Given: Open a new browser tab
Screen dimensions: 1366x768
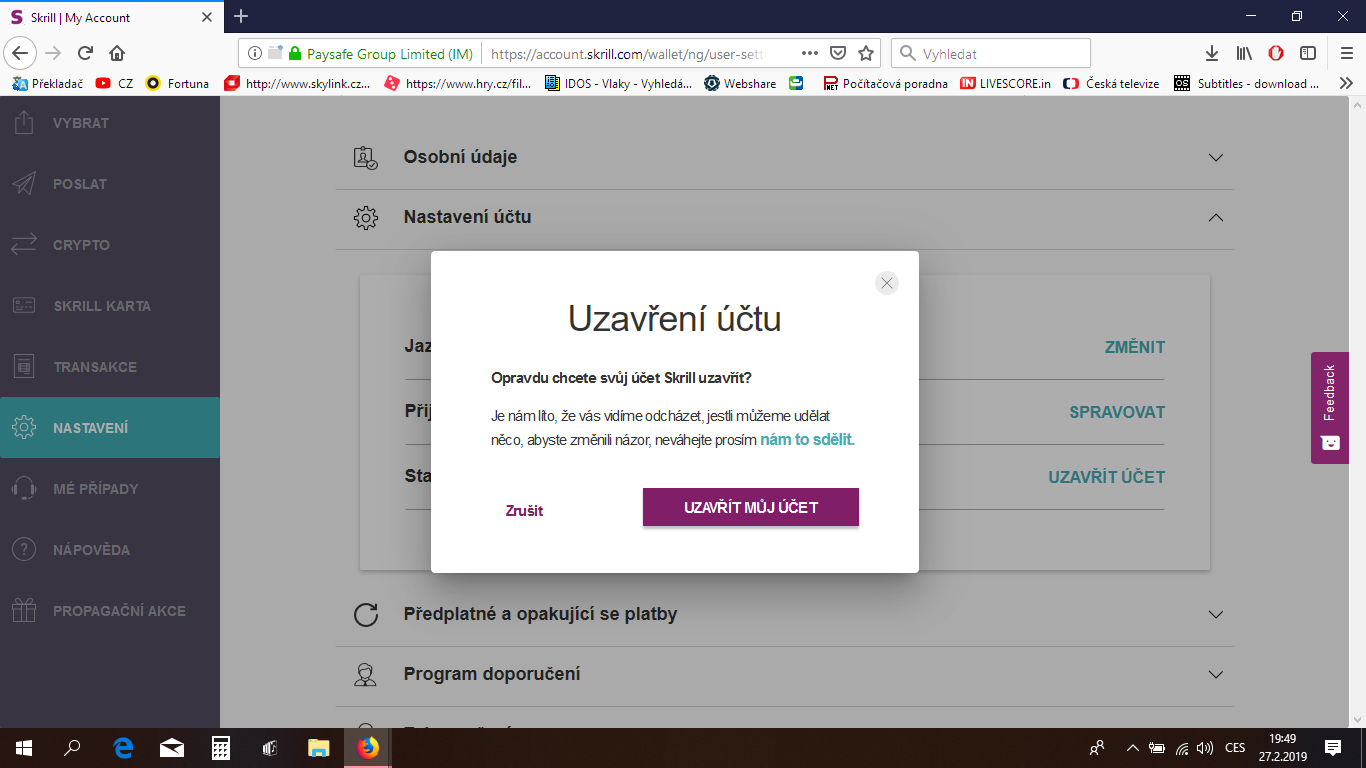Looking at the screenshot, I should tap(240, 16).
